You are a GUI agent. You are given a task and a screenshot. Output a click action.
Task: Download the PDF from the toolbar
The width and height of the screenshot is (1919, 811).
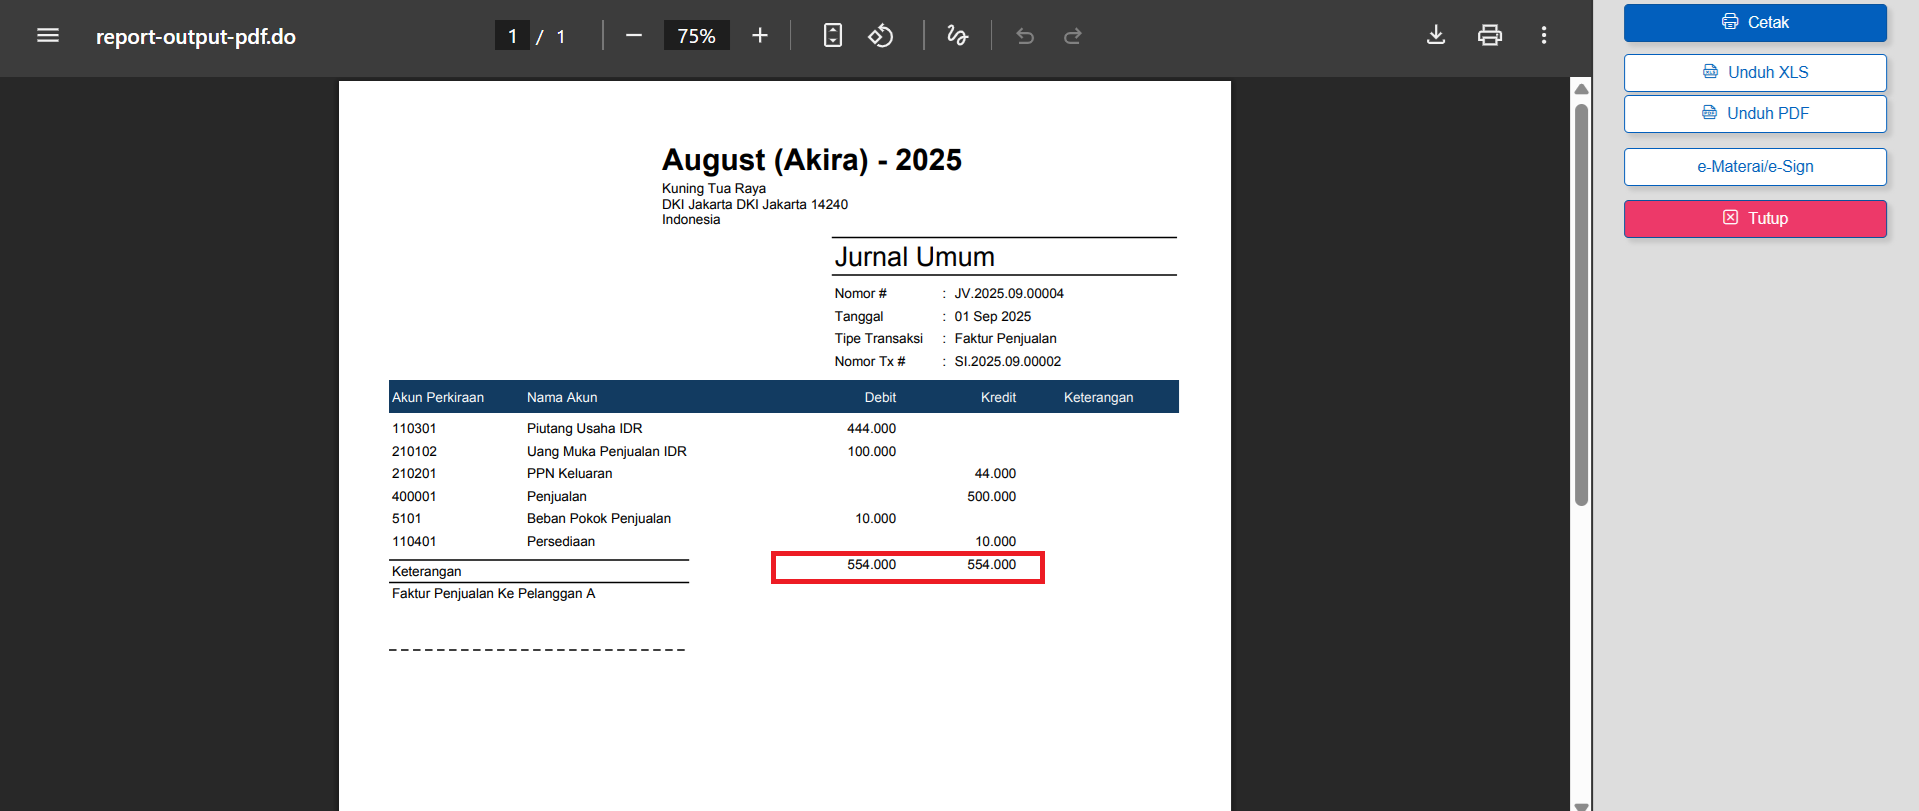[1436, 36]
